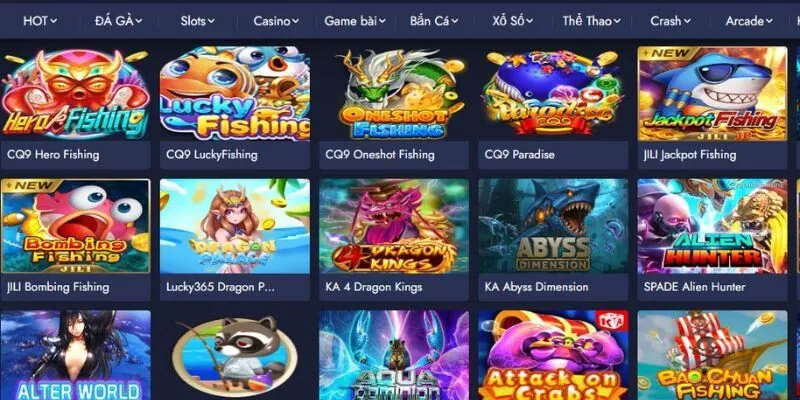Expand the ĐÁ GÀ category dropdown

coord(118,21)
